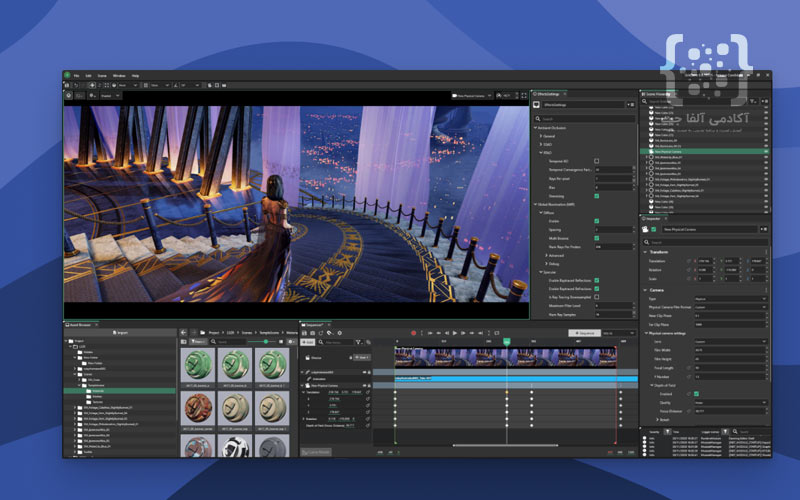Toggle eye icon for New Physical Camera node
This screenshot has width=800, height=500.
pyautogui.click(x=766, y=152)
